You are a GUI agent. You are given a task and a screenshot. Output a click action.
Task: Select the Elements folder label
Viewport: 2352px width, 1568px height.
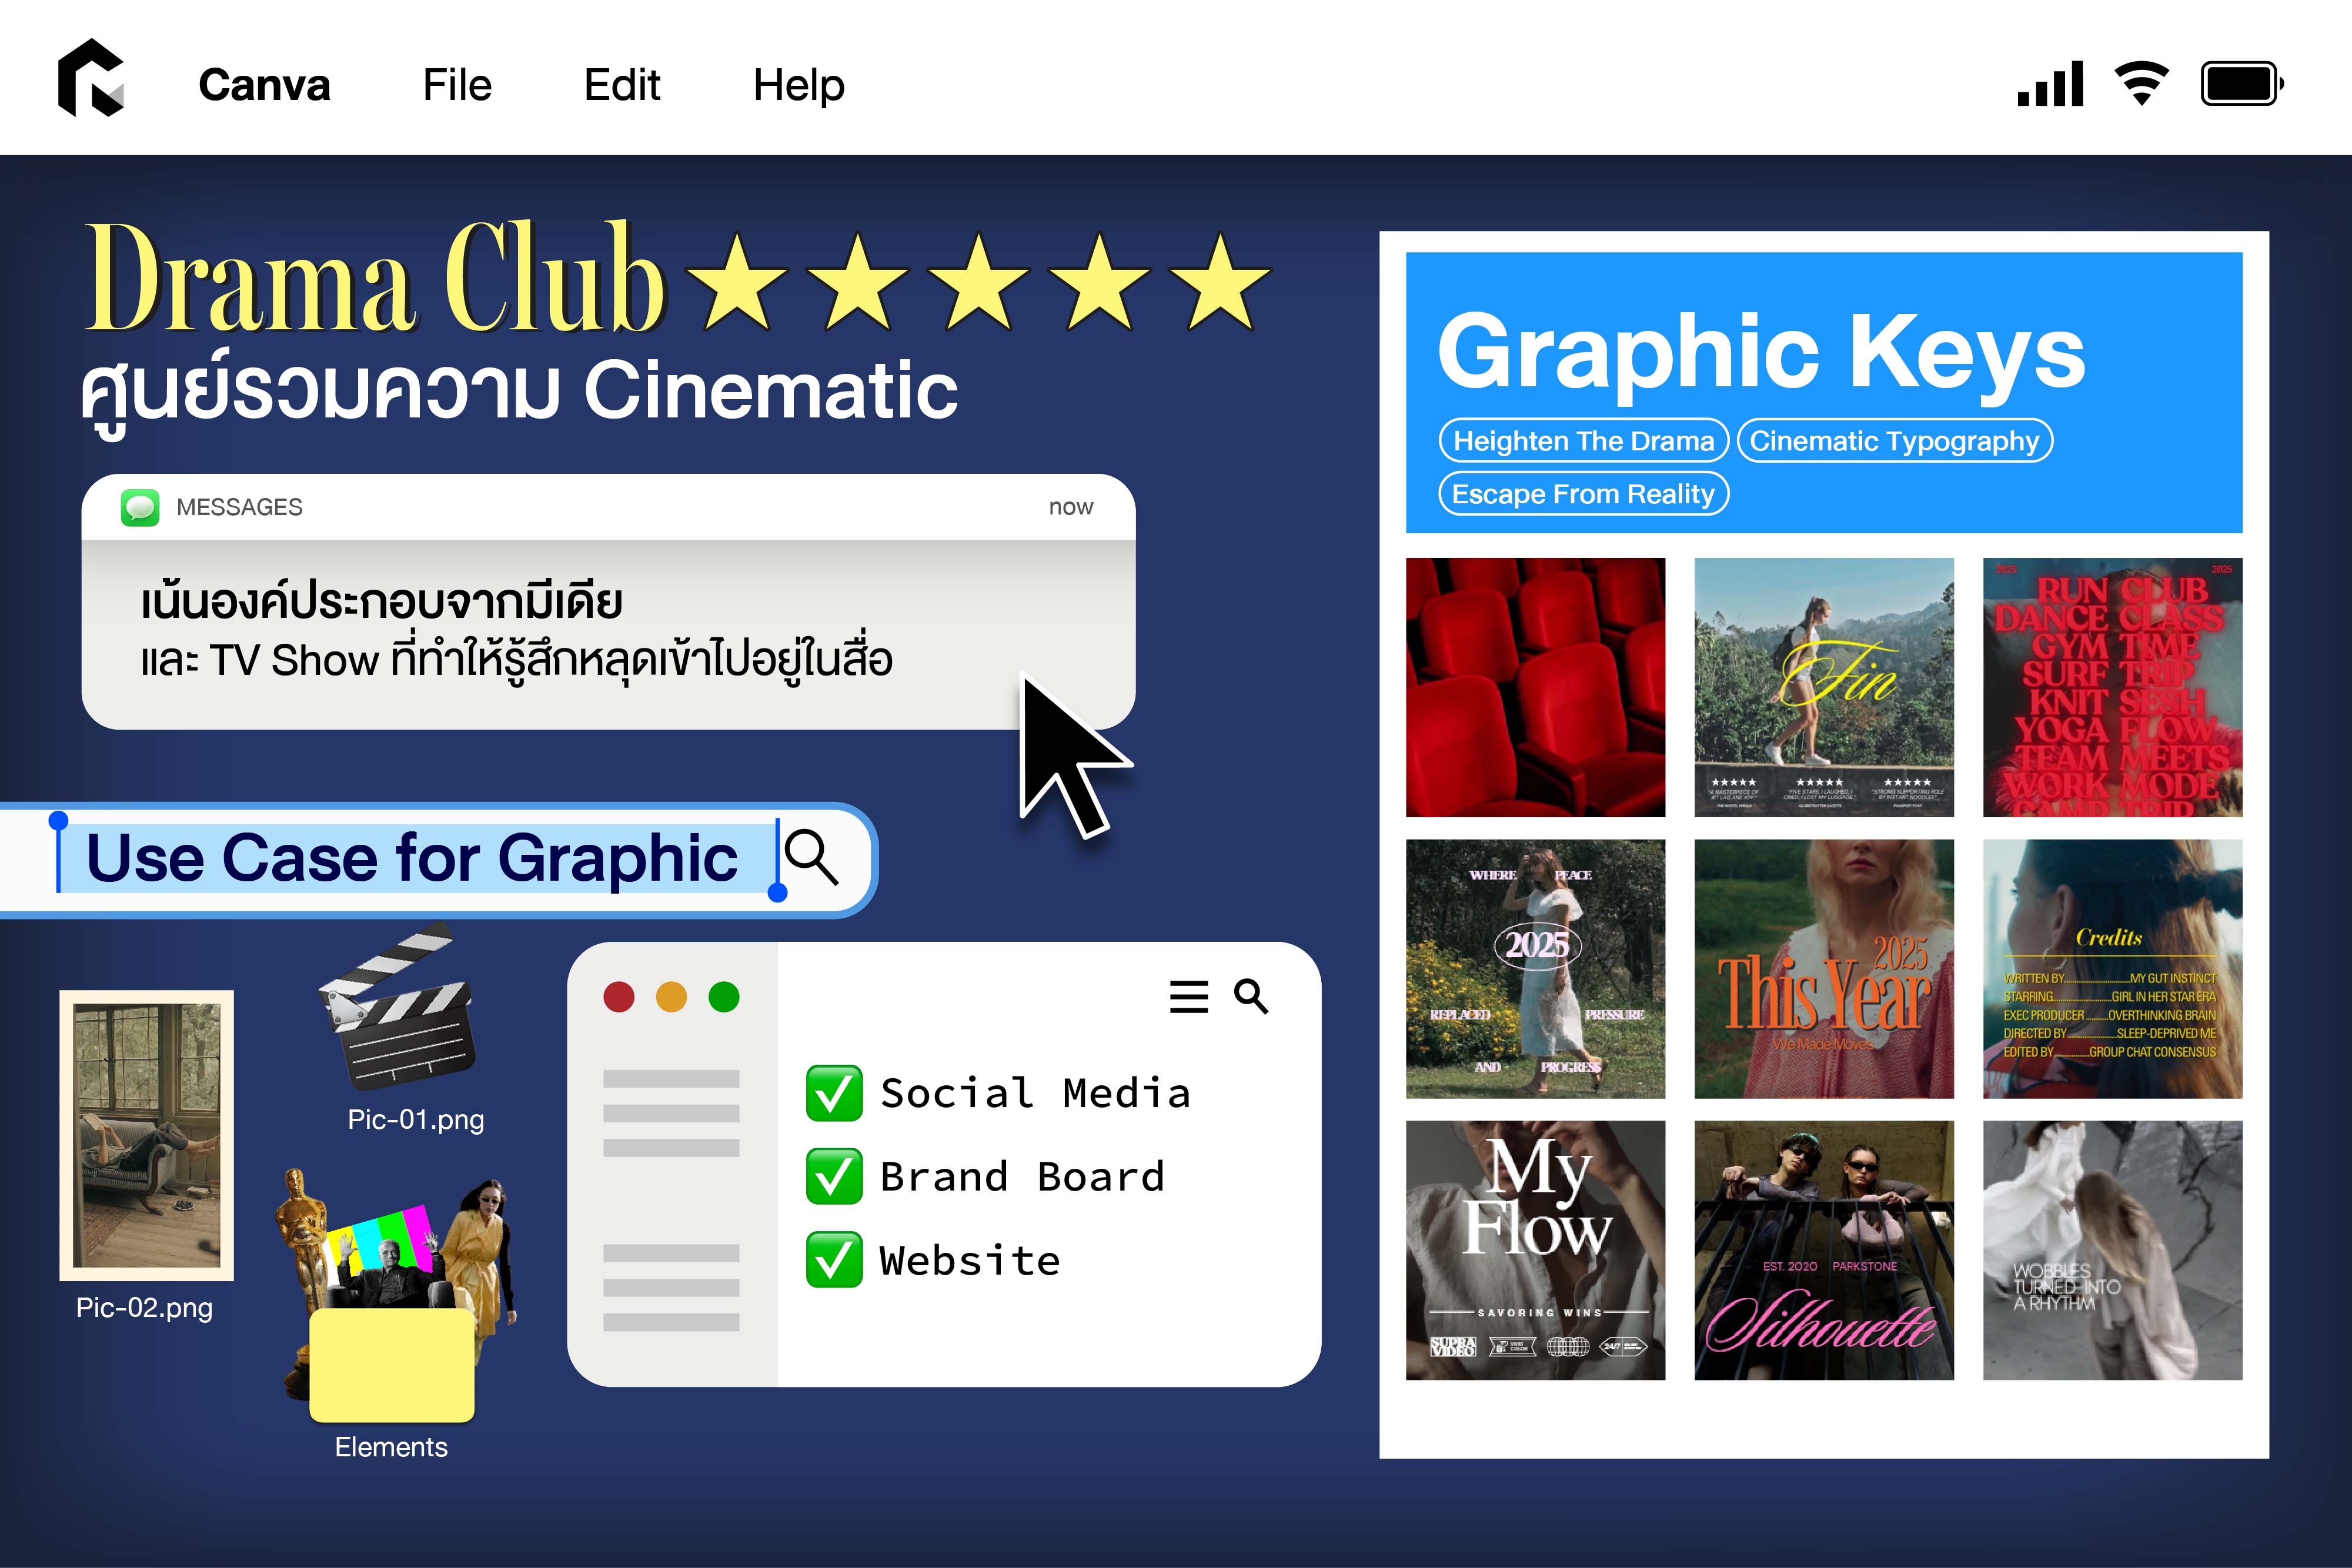point(391,1447)
